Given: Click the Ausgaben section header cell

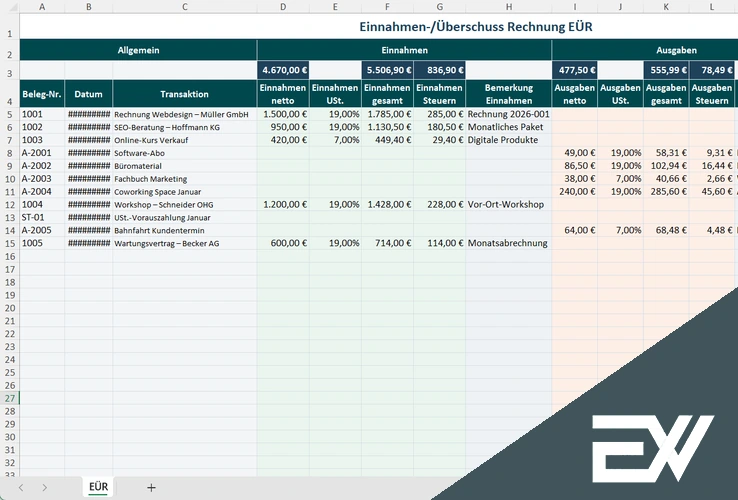Looking at the screenshot, I should tap(676, 49).
